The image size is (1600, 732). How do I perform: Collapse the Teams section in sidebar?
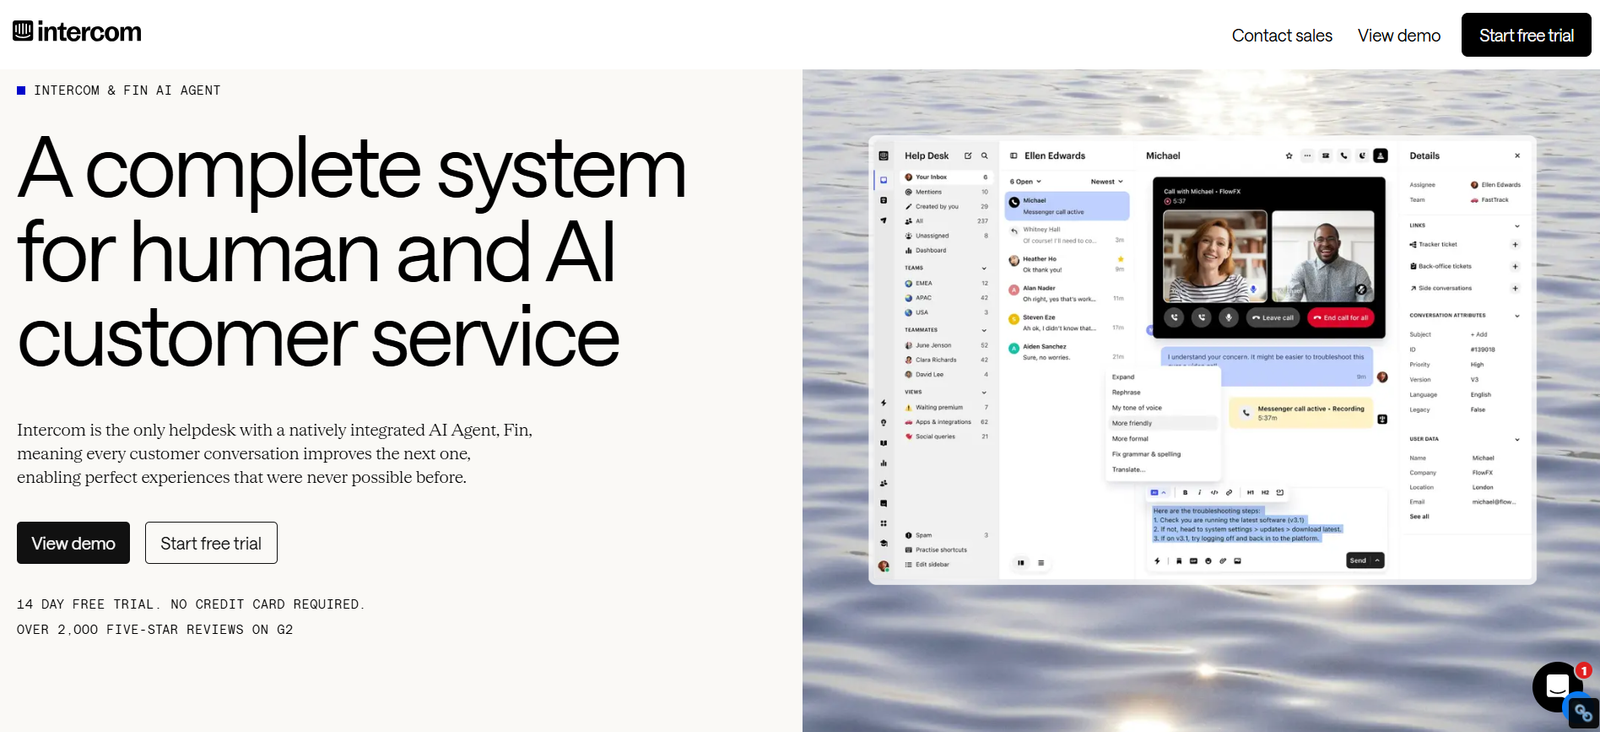pos(984,268)
